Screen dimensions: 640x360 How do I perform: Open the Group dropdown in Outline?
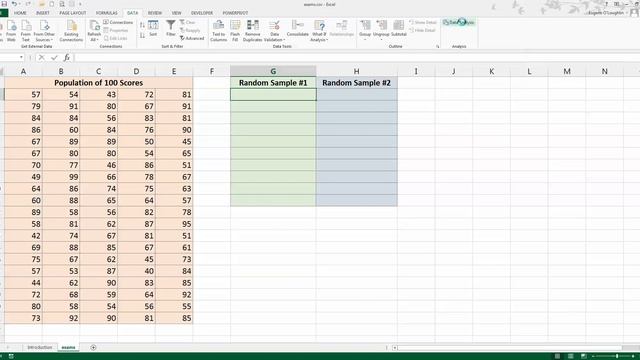click(x=365, y=30)
